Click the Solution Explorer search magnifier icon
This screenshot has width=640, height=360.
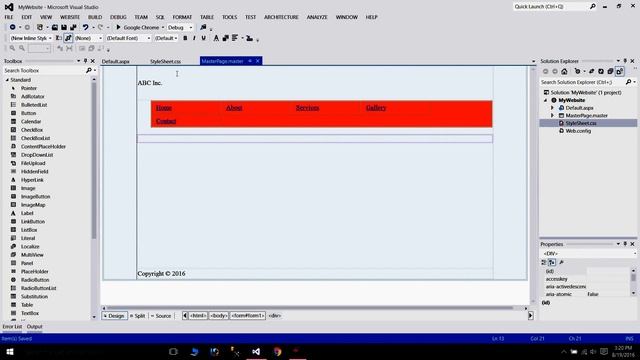tap(629, 82)
